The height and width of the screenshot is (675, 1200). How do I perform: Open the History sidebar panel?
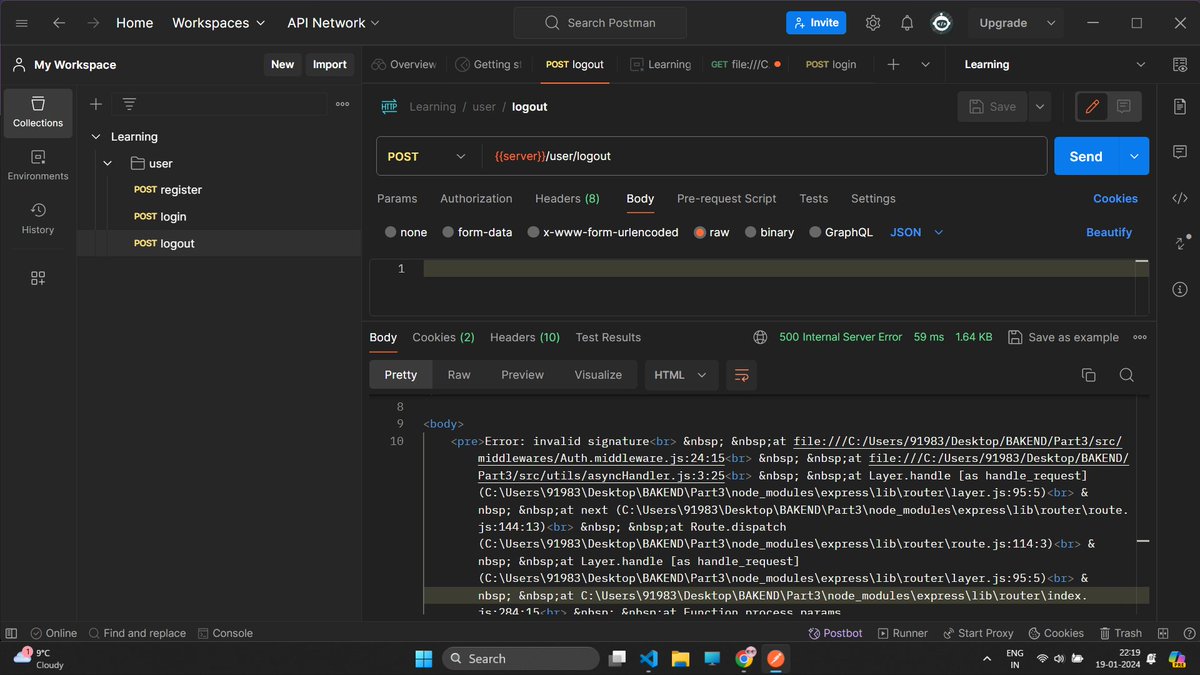[x=38, y=219]
